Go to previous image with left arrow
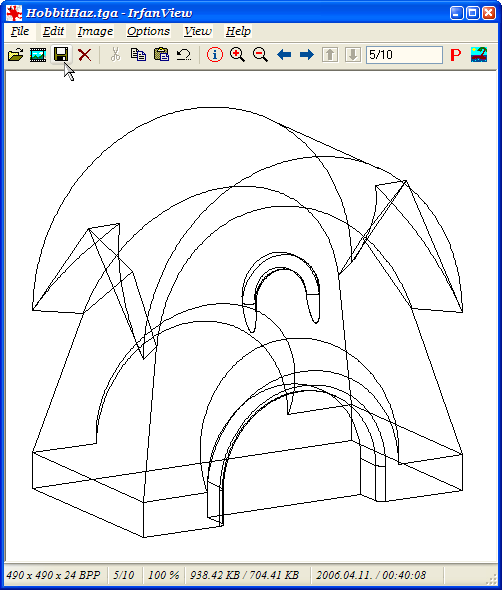 pos(284,55)
